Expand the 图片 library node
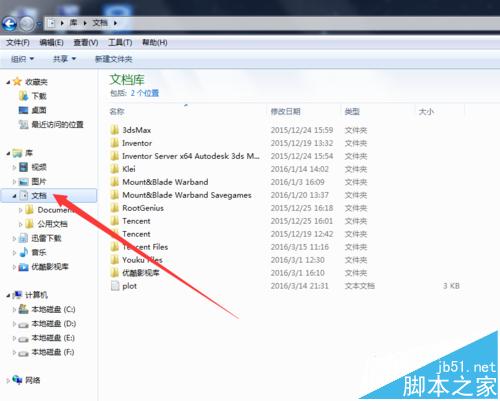 click(14, 182)
